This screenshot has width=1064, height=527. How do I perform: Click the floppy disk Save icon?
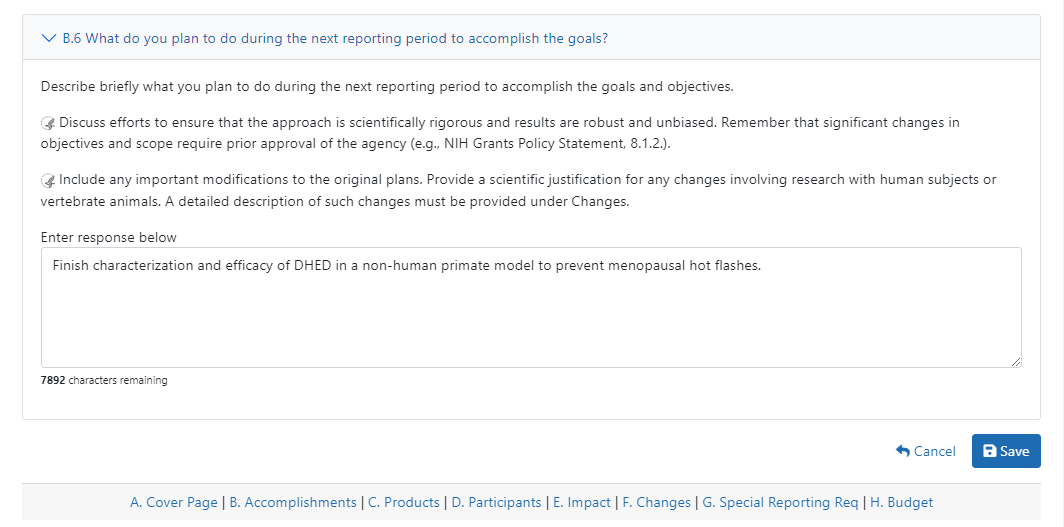click(x=989, y=451)
